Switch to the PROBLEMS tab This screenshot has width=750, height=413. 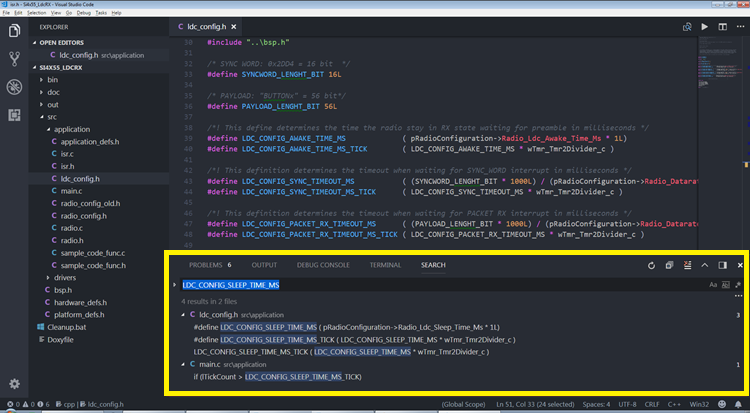pos(205,265)
